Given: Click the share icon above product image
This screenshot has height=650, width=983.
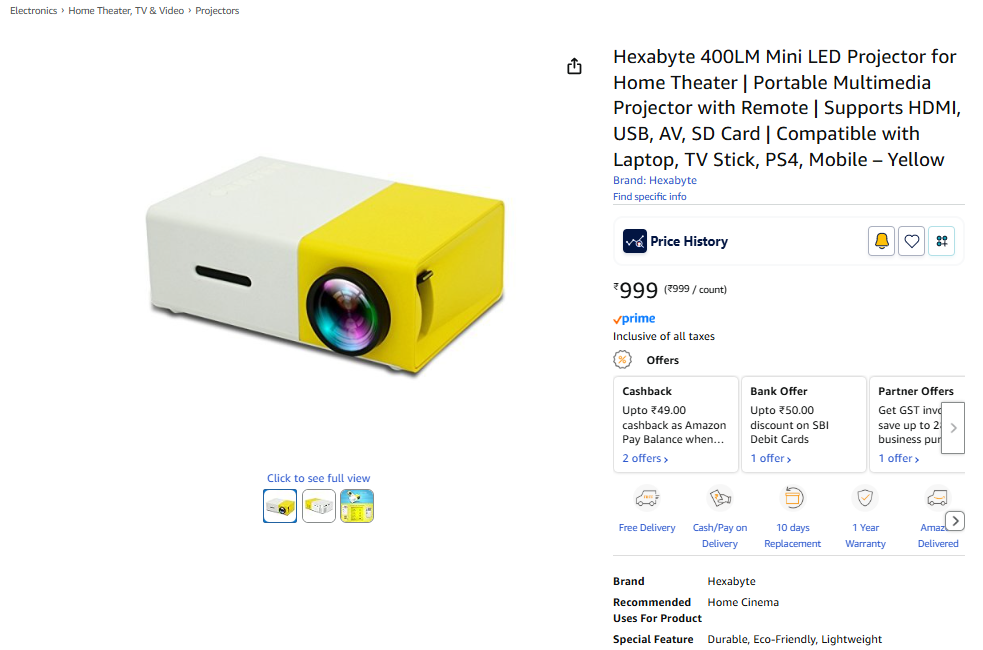Looking at the screenshot, I should 574,66.
